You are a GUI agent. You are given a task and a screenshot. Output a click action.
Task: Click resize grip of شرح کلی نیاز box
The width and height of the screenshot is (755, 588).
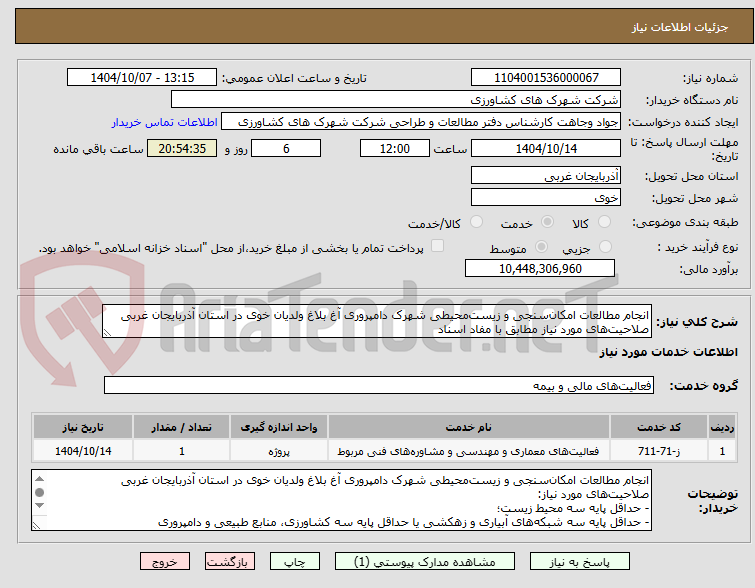[x=107, y=332]
